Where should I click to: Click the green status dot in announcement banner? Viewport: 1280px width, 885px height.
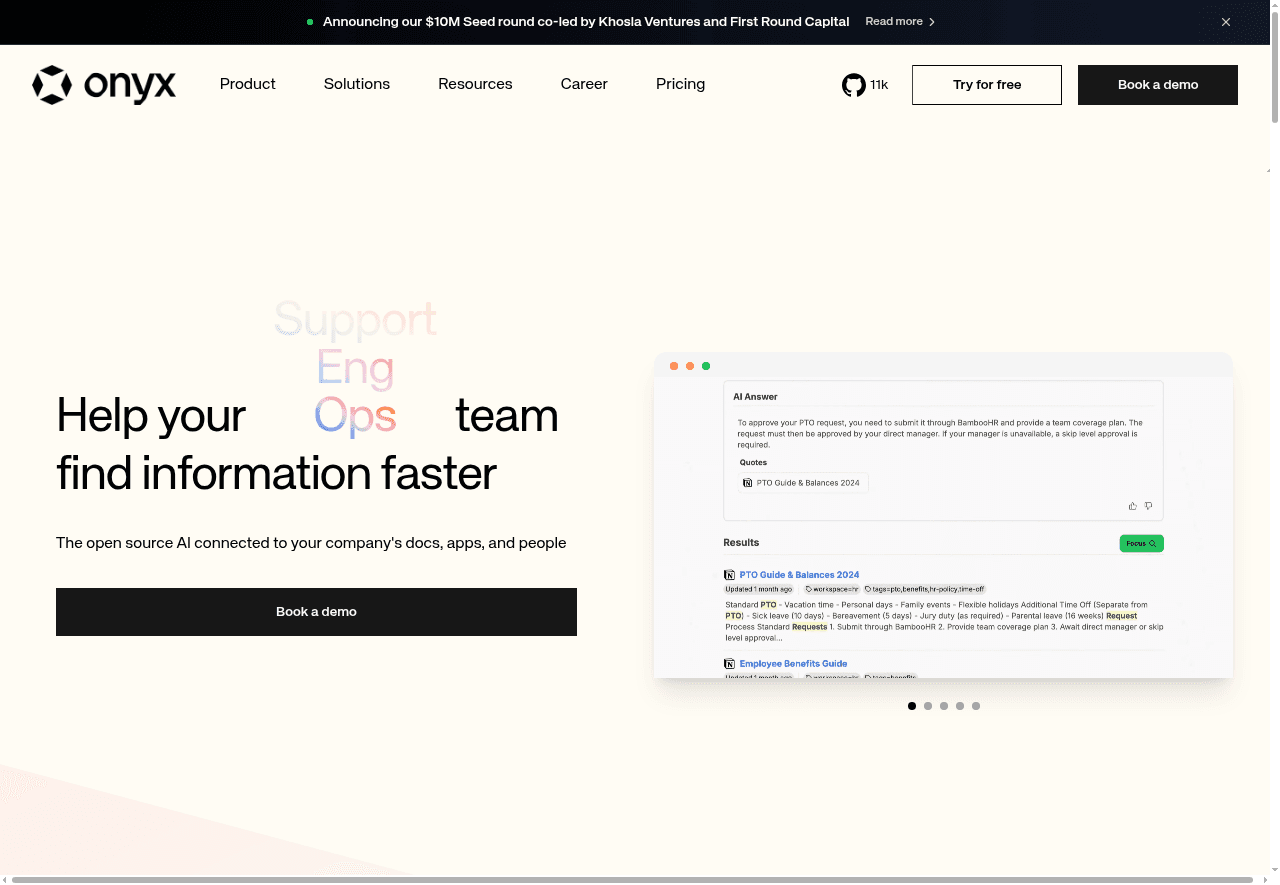310,22
